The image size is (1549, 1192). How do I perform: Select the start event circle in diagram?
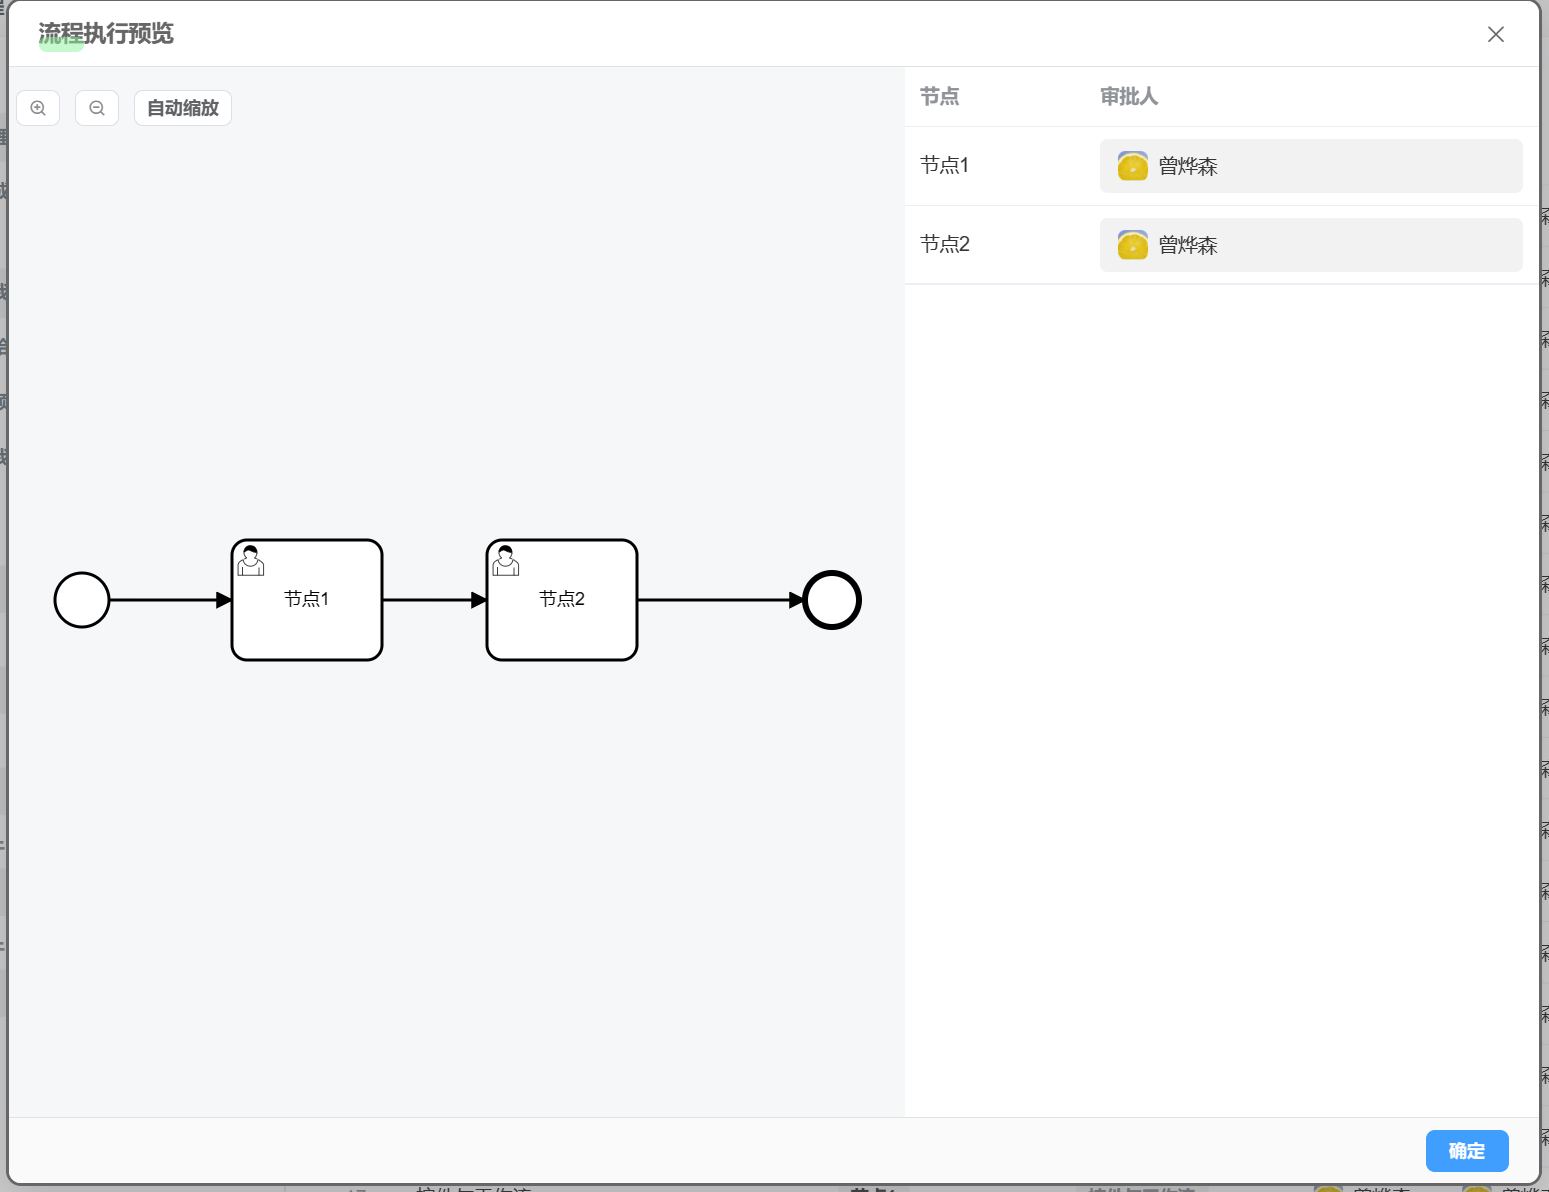click(82, 600)
